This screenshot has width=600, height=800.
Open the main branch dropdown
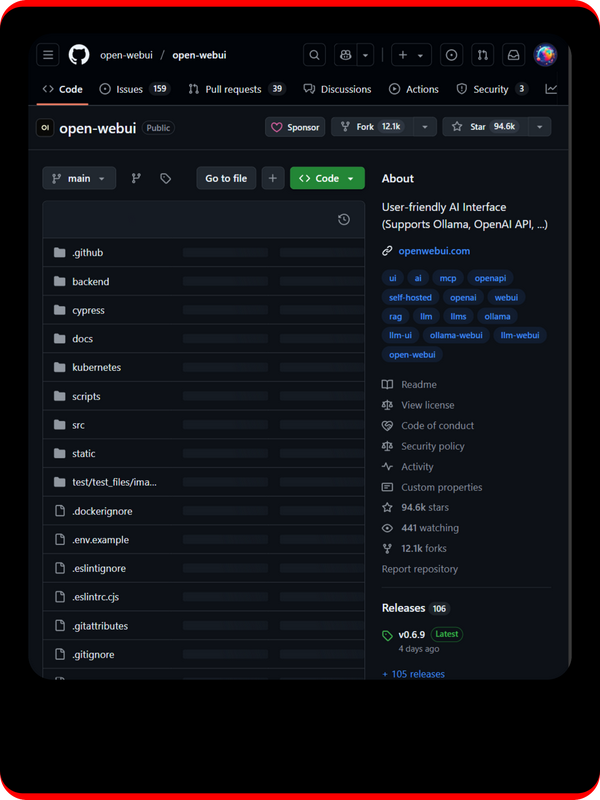(79, 178)
